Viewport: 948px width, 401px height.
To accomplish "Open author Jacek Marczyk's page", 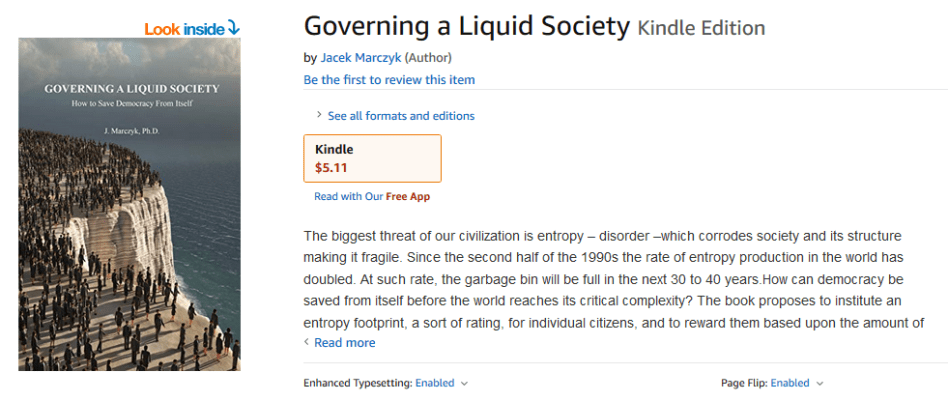I will [x=361, y=57].
